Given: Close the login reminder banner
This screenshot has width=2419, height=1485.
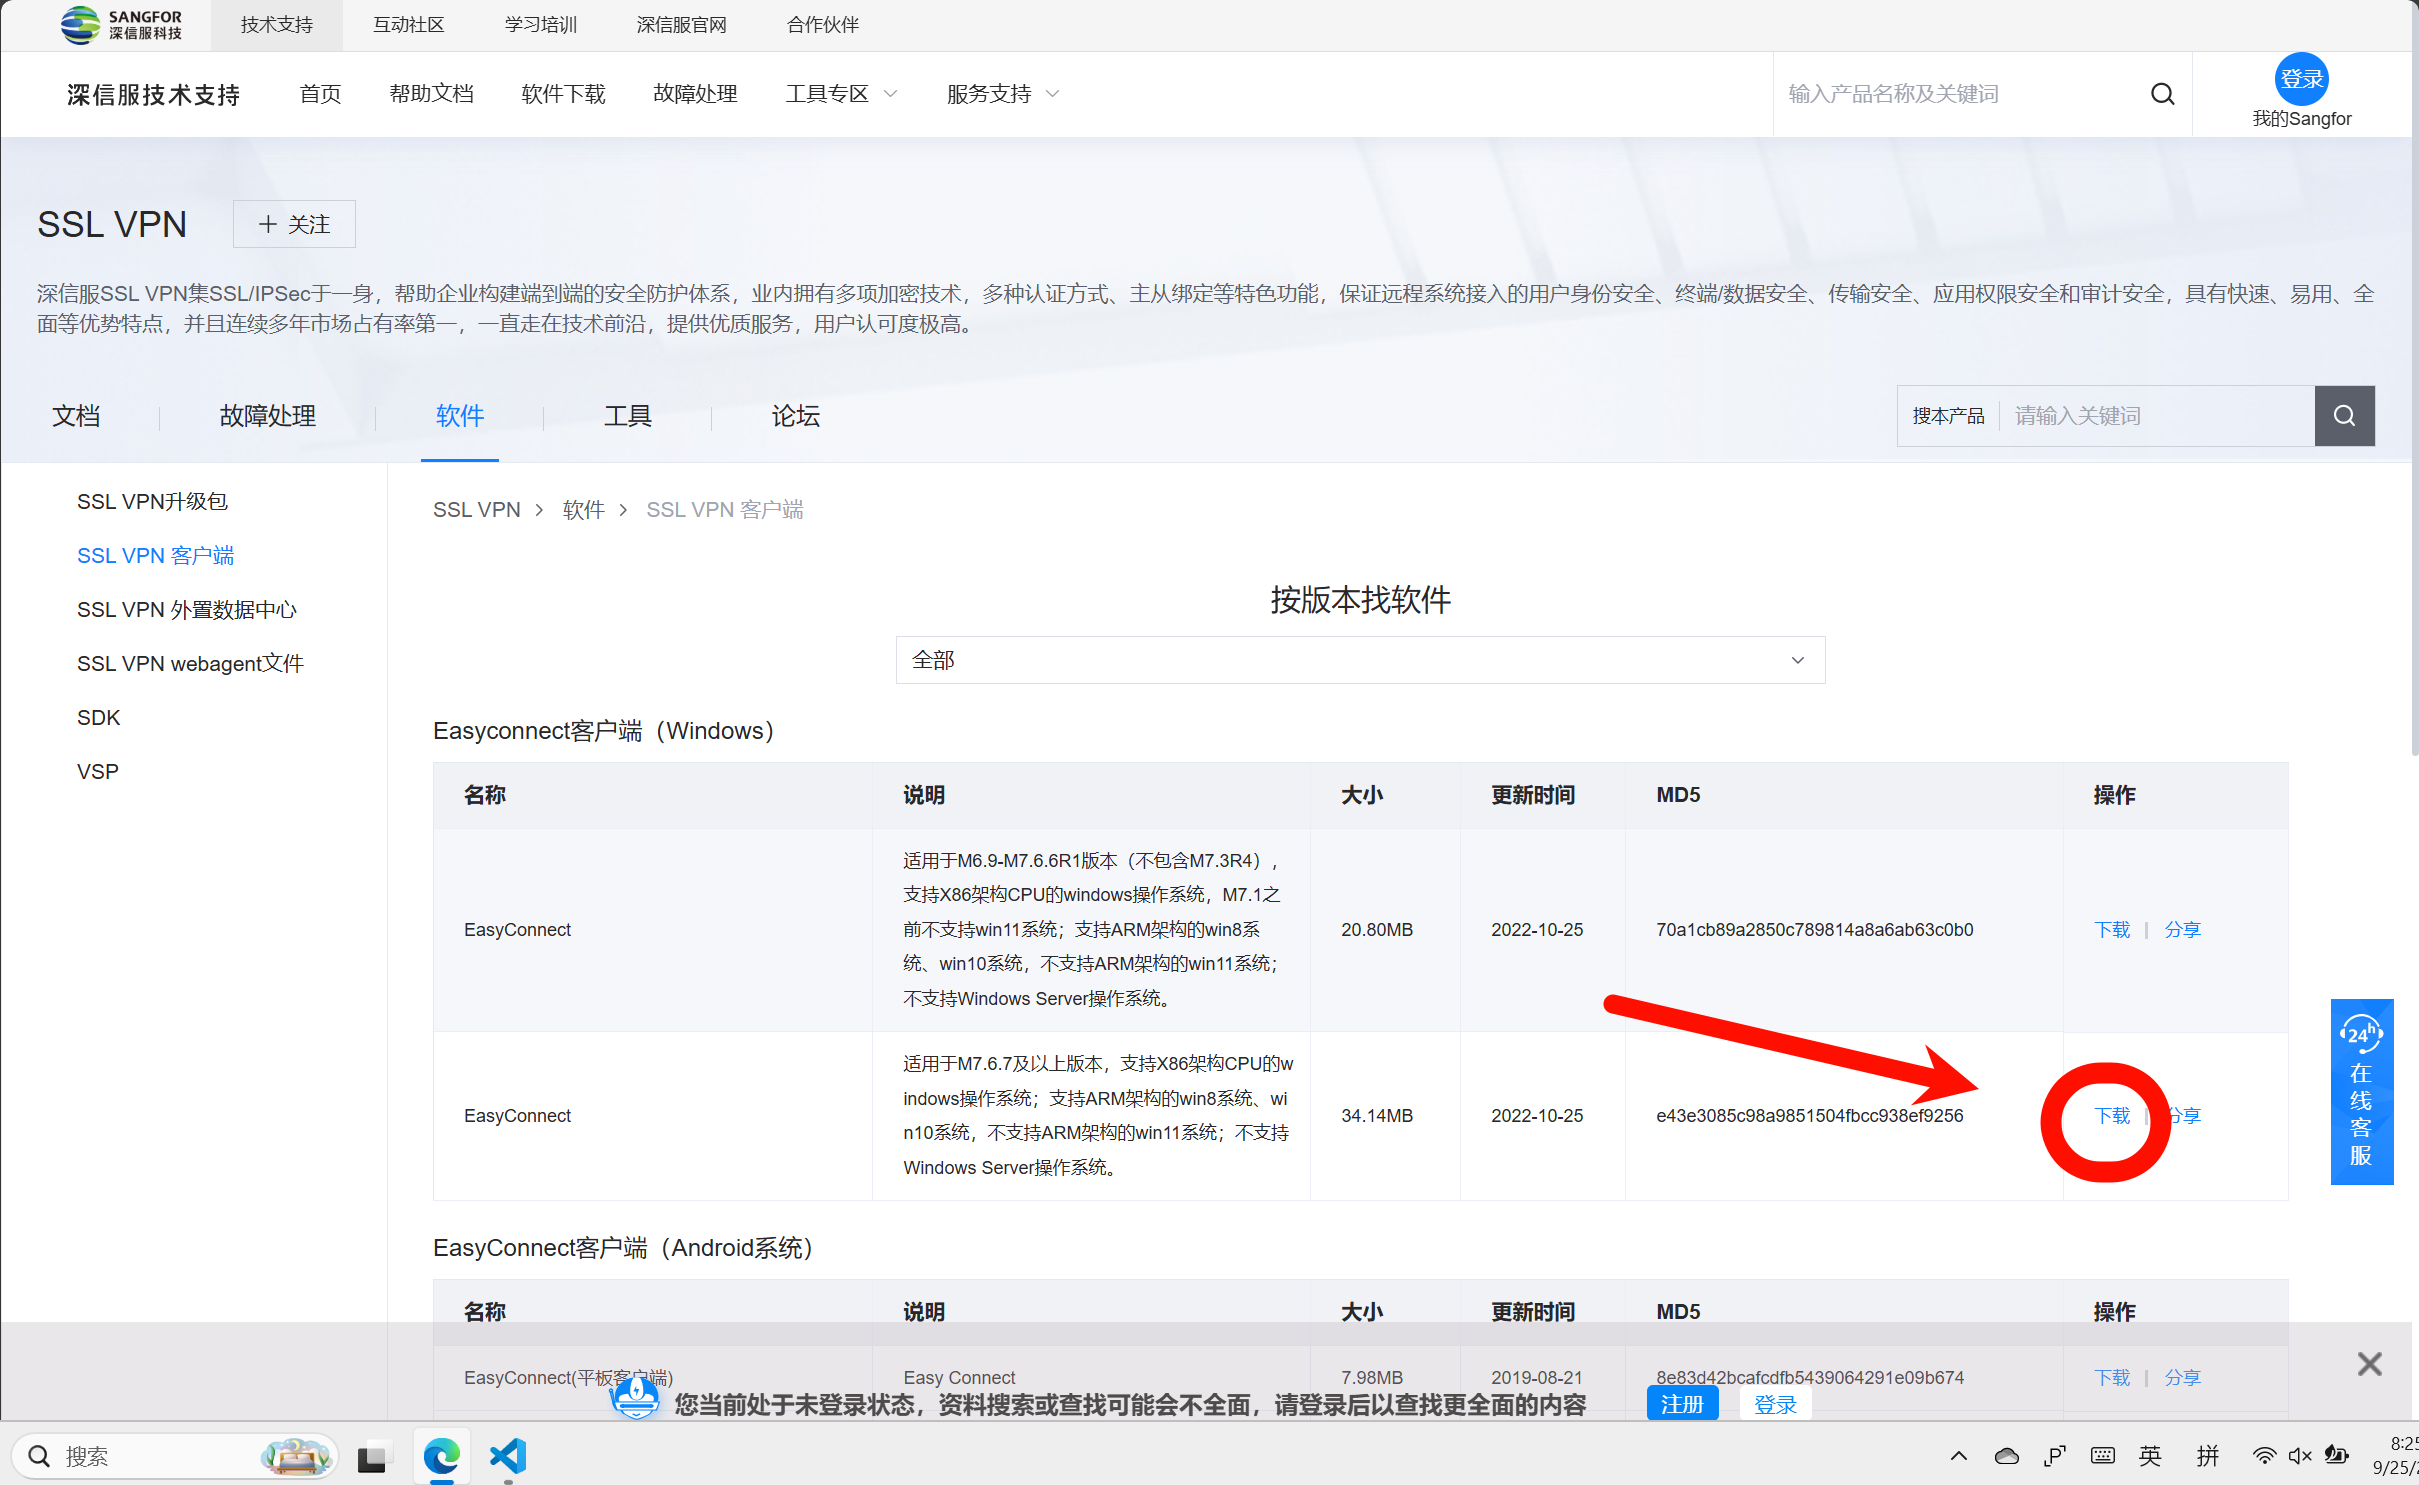Looking at the screenshot, I should tap(2369, 1364).
